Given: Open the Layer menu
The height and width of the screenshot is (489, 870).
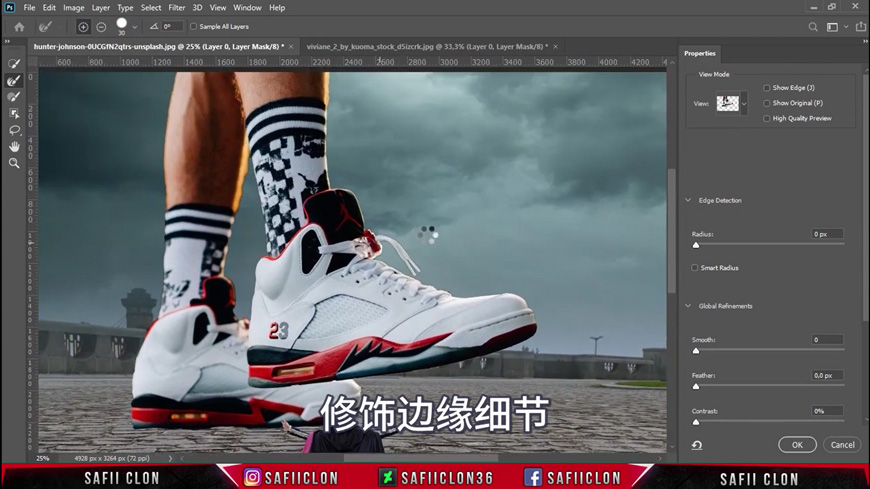Looking at the screenshot, I should coord(100,8).
